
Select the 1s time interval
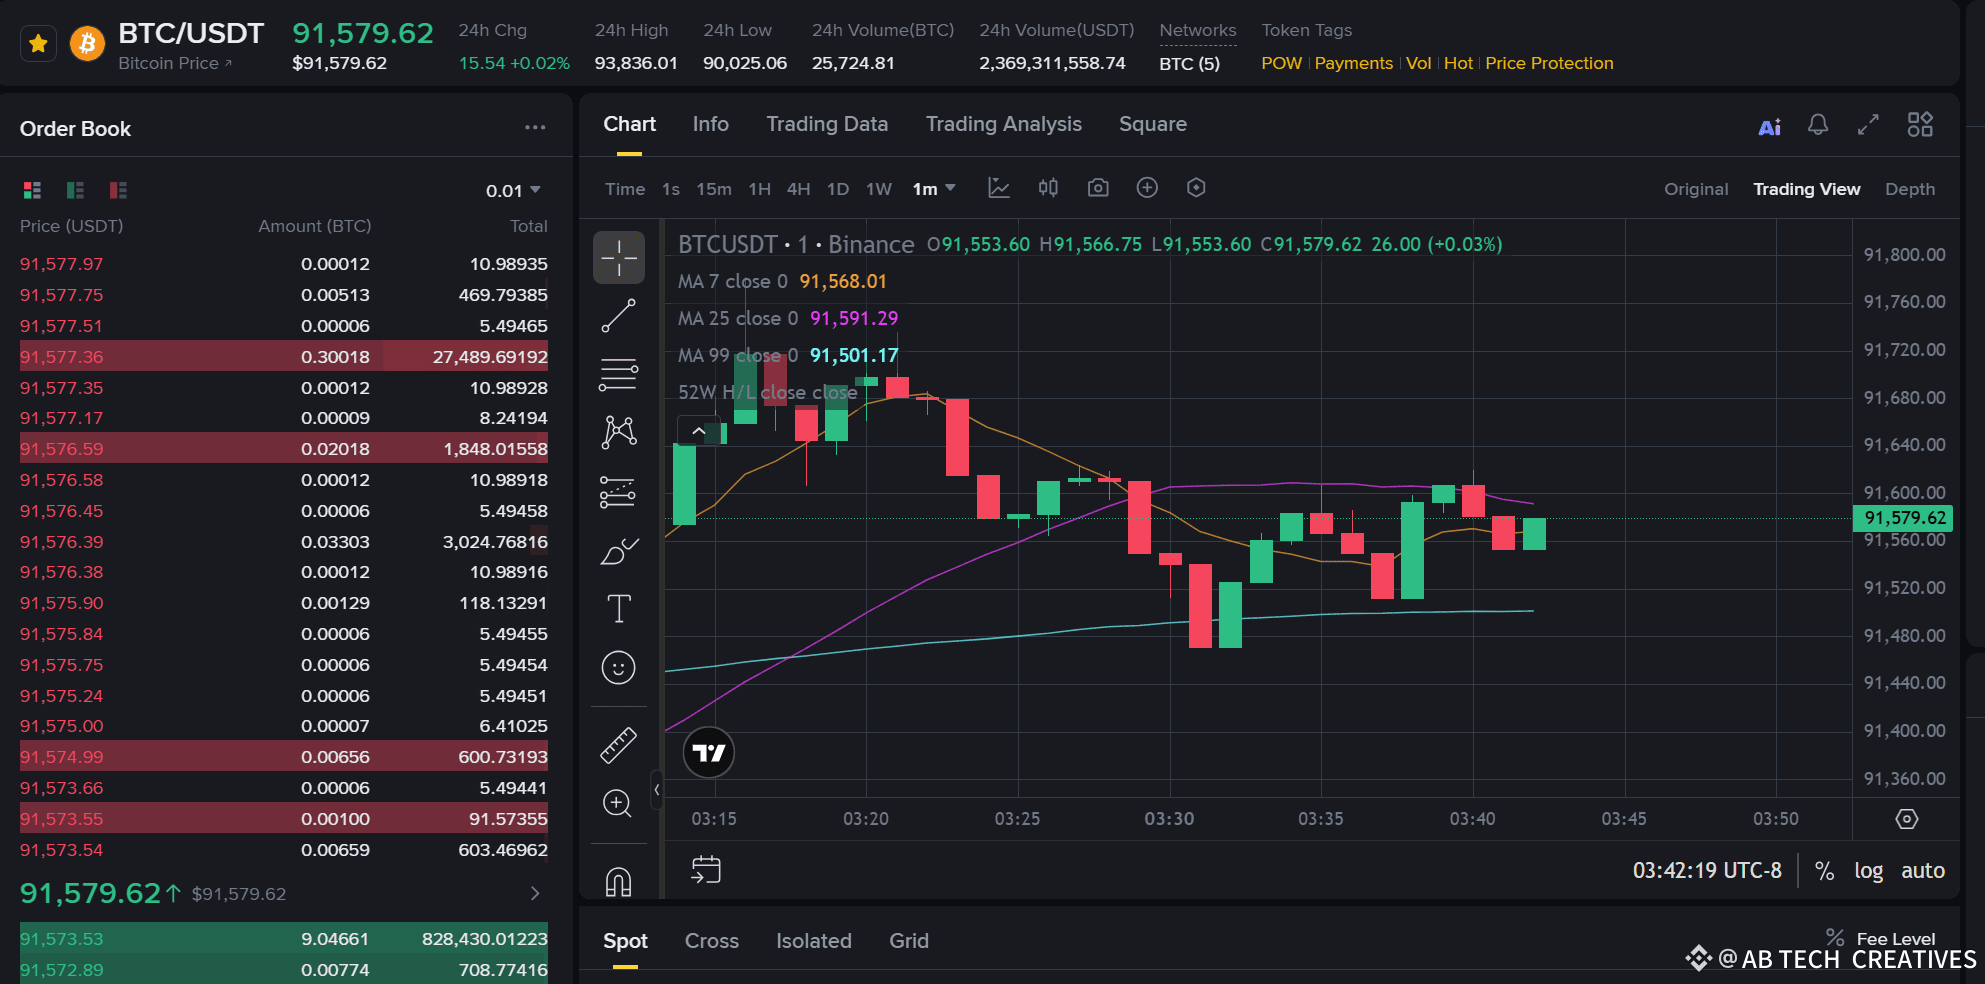tap(671, 189)
